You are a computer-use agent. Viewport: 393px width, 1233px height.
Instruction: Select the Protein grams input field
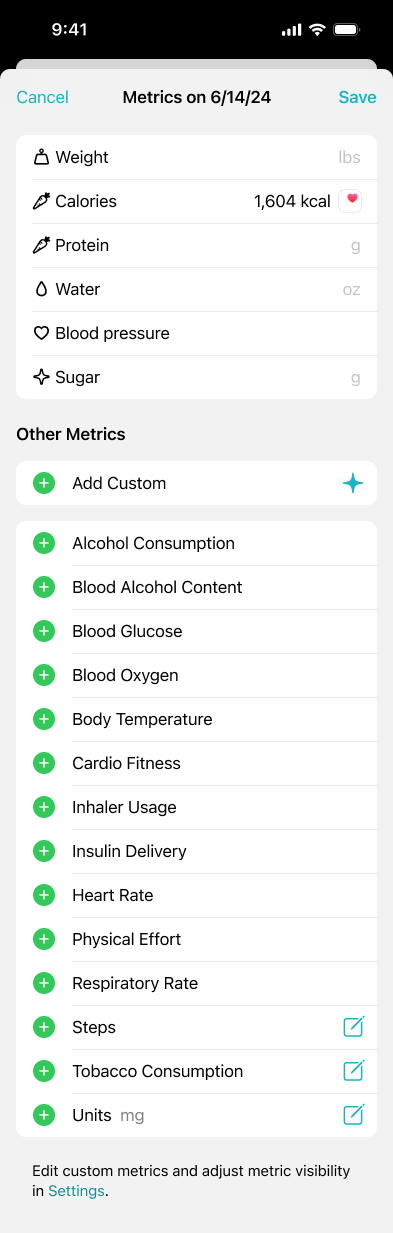tap(196, 245)
